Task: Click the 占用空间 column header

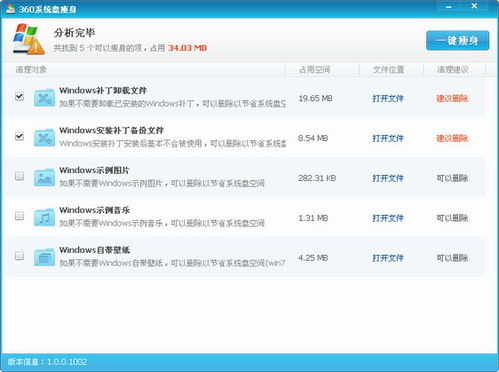Action: pos(314,70)
